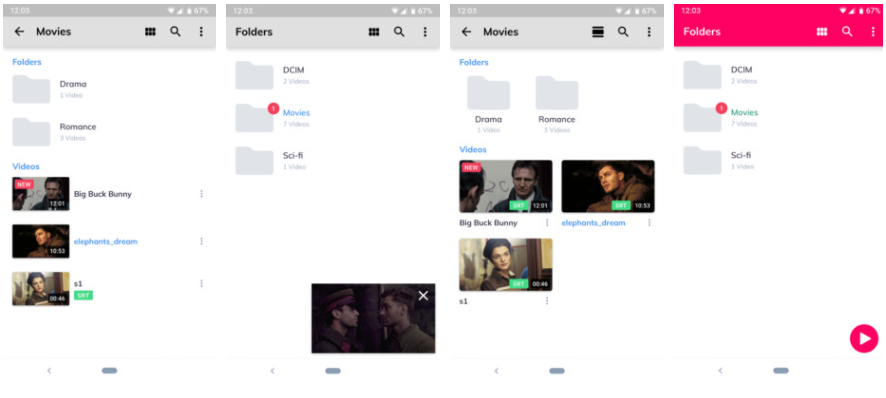This screenshot has width=886, height=398.
Task: Open the Drama folder in list view
Action: pos(50,89)
